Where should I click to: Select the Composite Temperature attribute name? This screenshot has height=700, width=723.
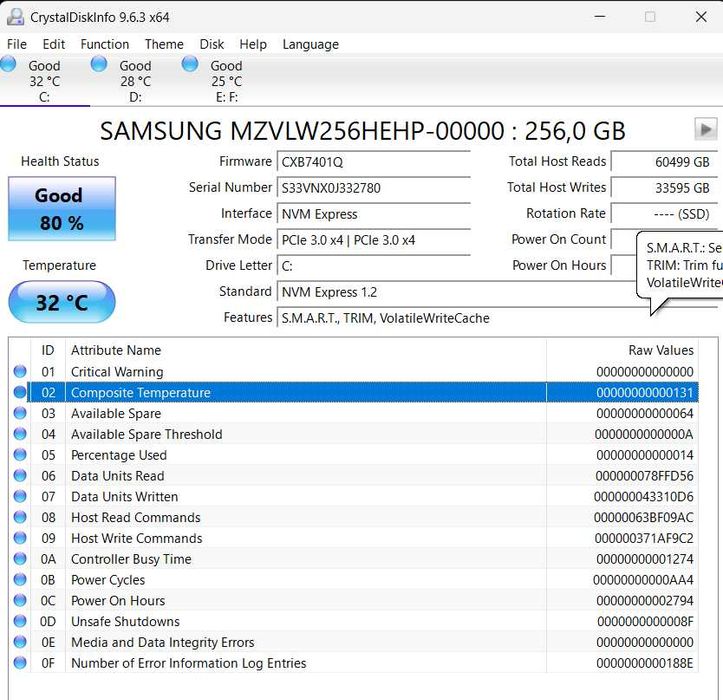pyautogui.click(x=141, y=392)
